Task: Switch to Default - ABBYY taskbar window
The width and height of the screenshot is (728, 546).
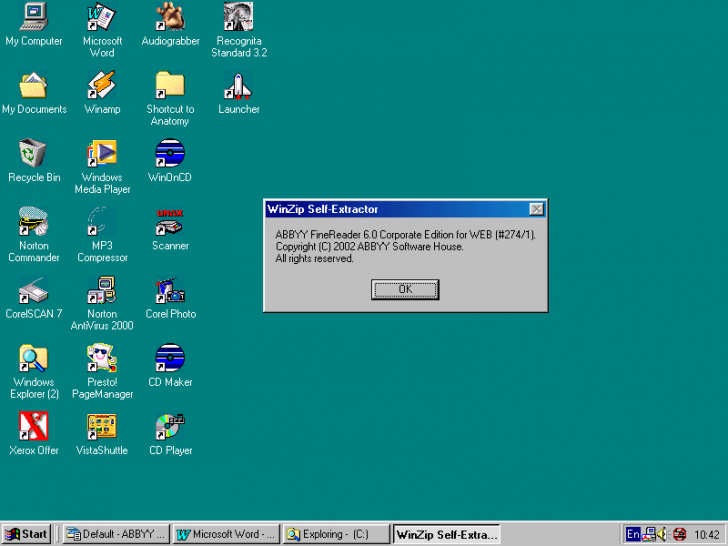Action: (x=116, y=534)
